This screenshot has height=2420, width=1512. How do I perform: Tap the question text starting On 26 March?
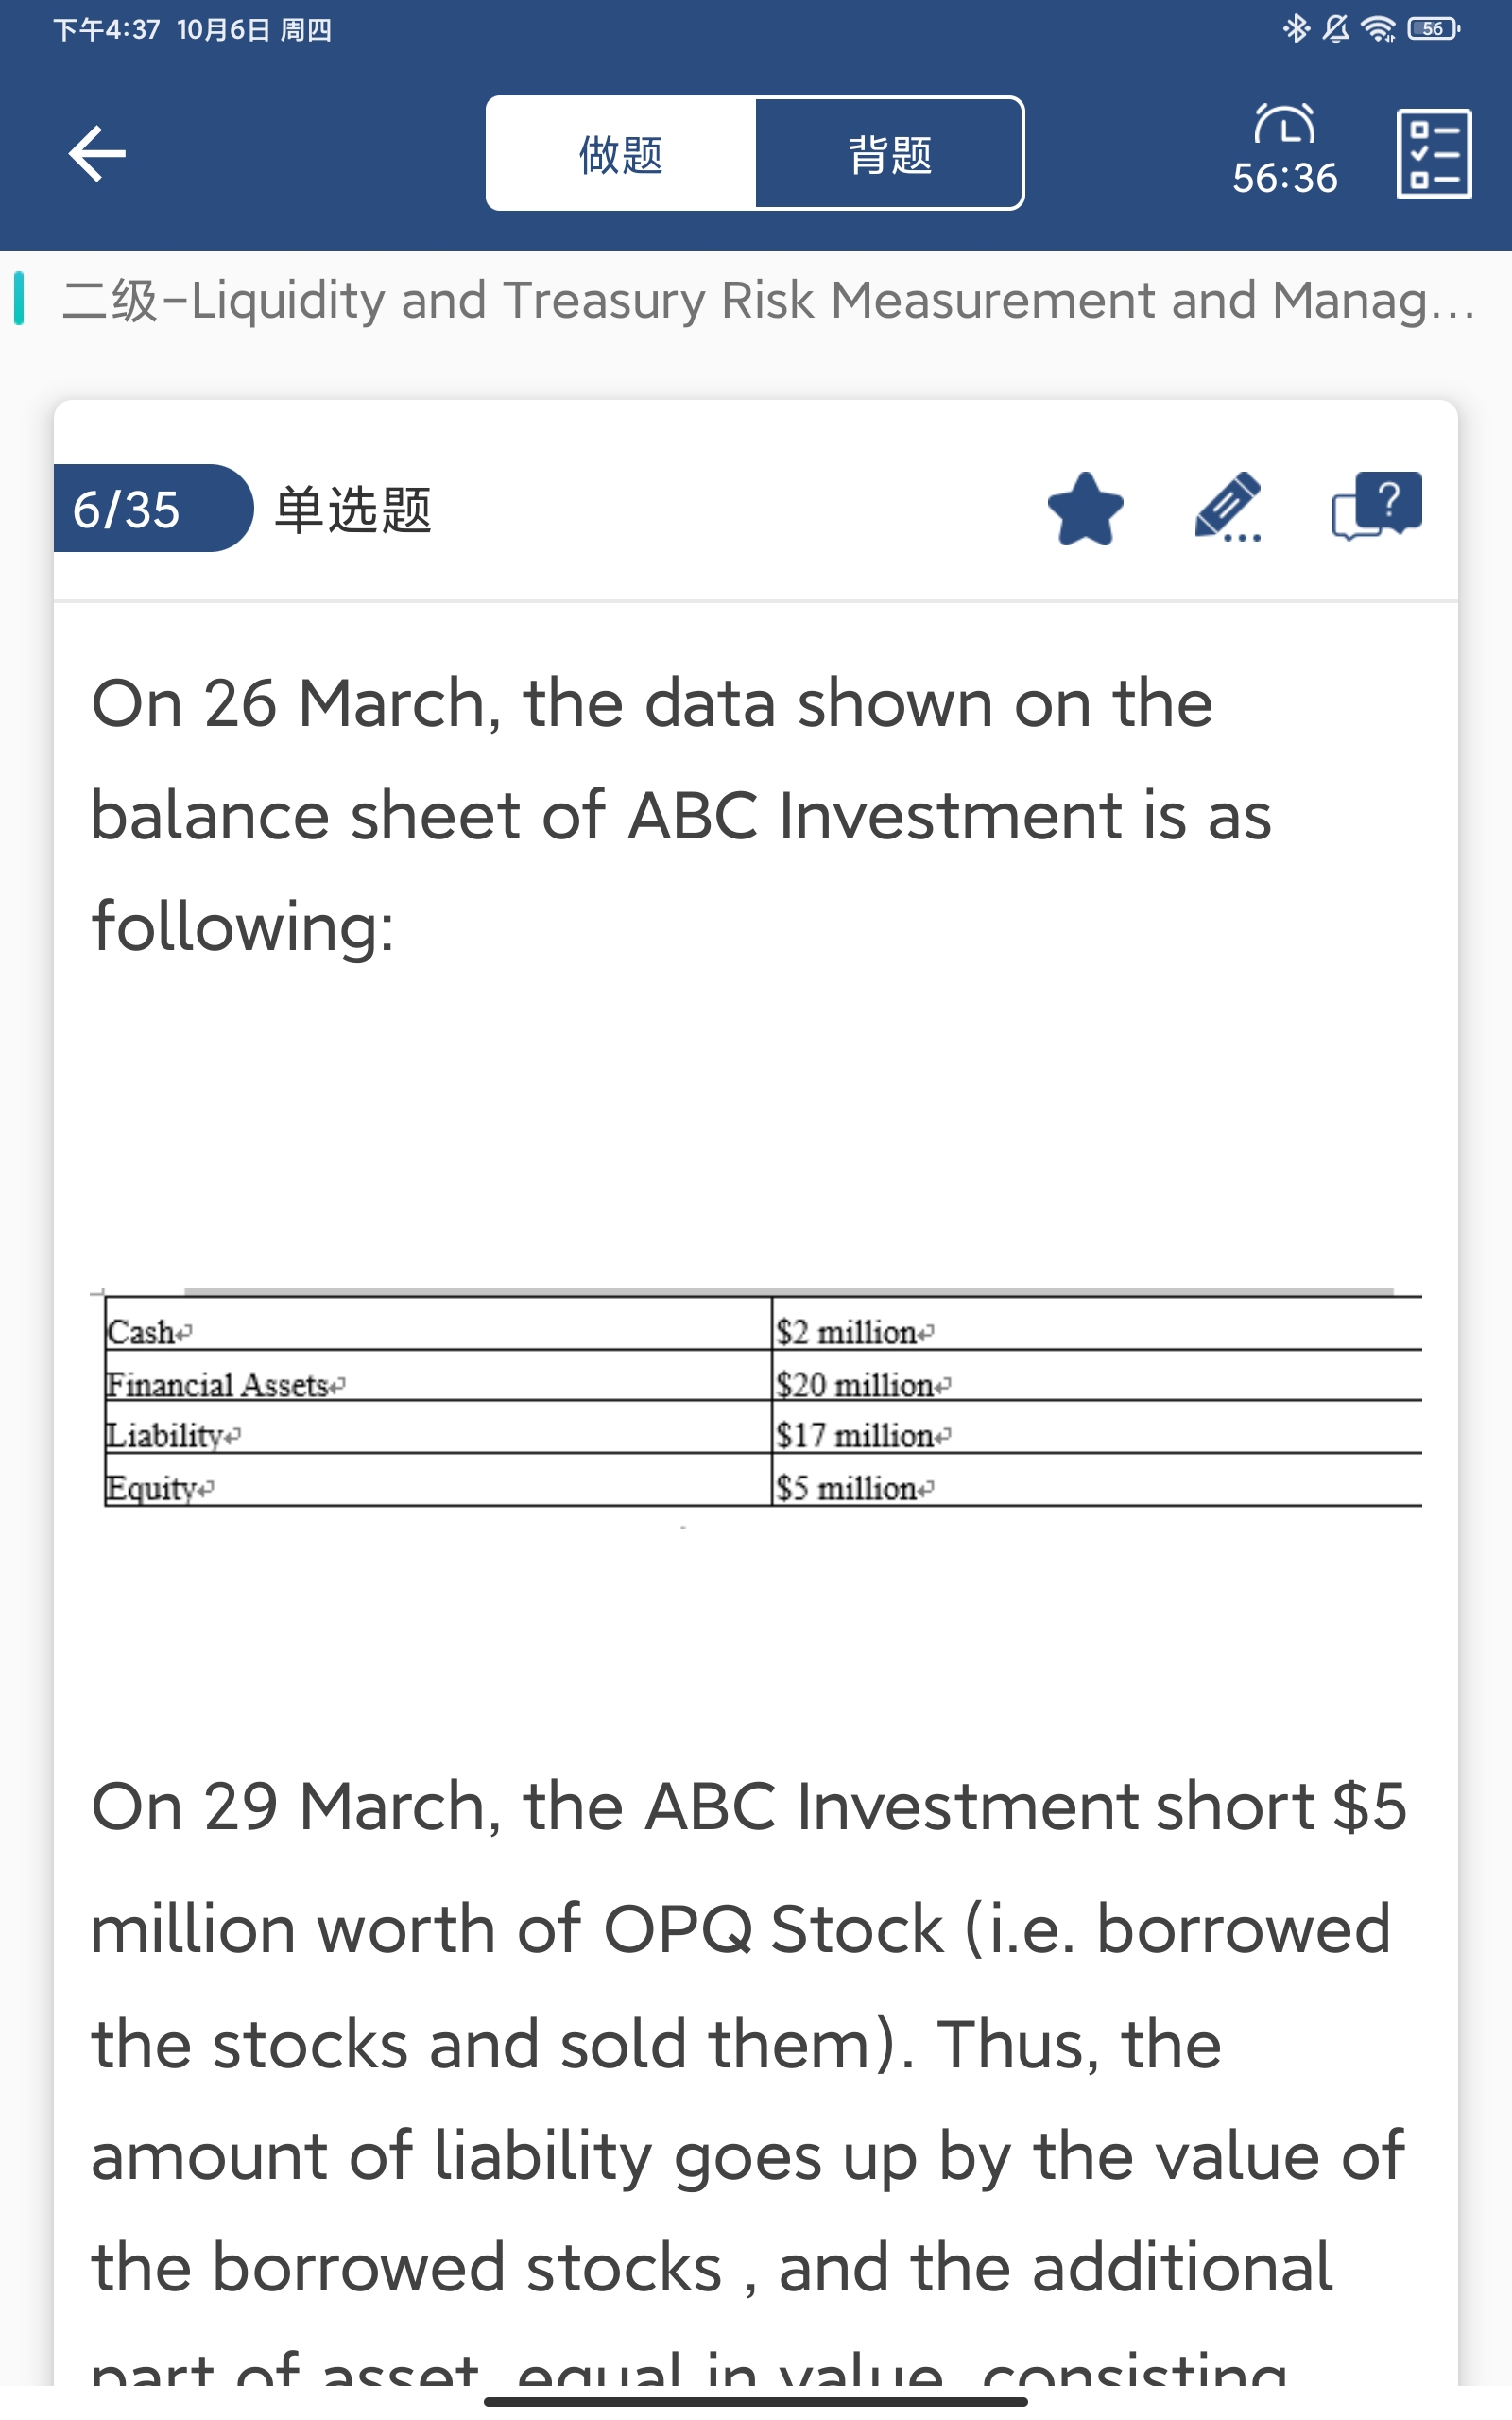pos(680,814)
